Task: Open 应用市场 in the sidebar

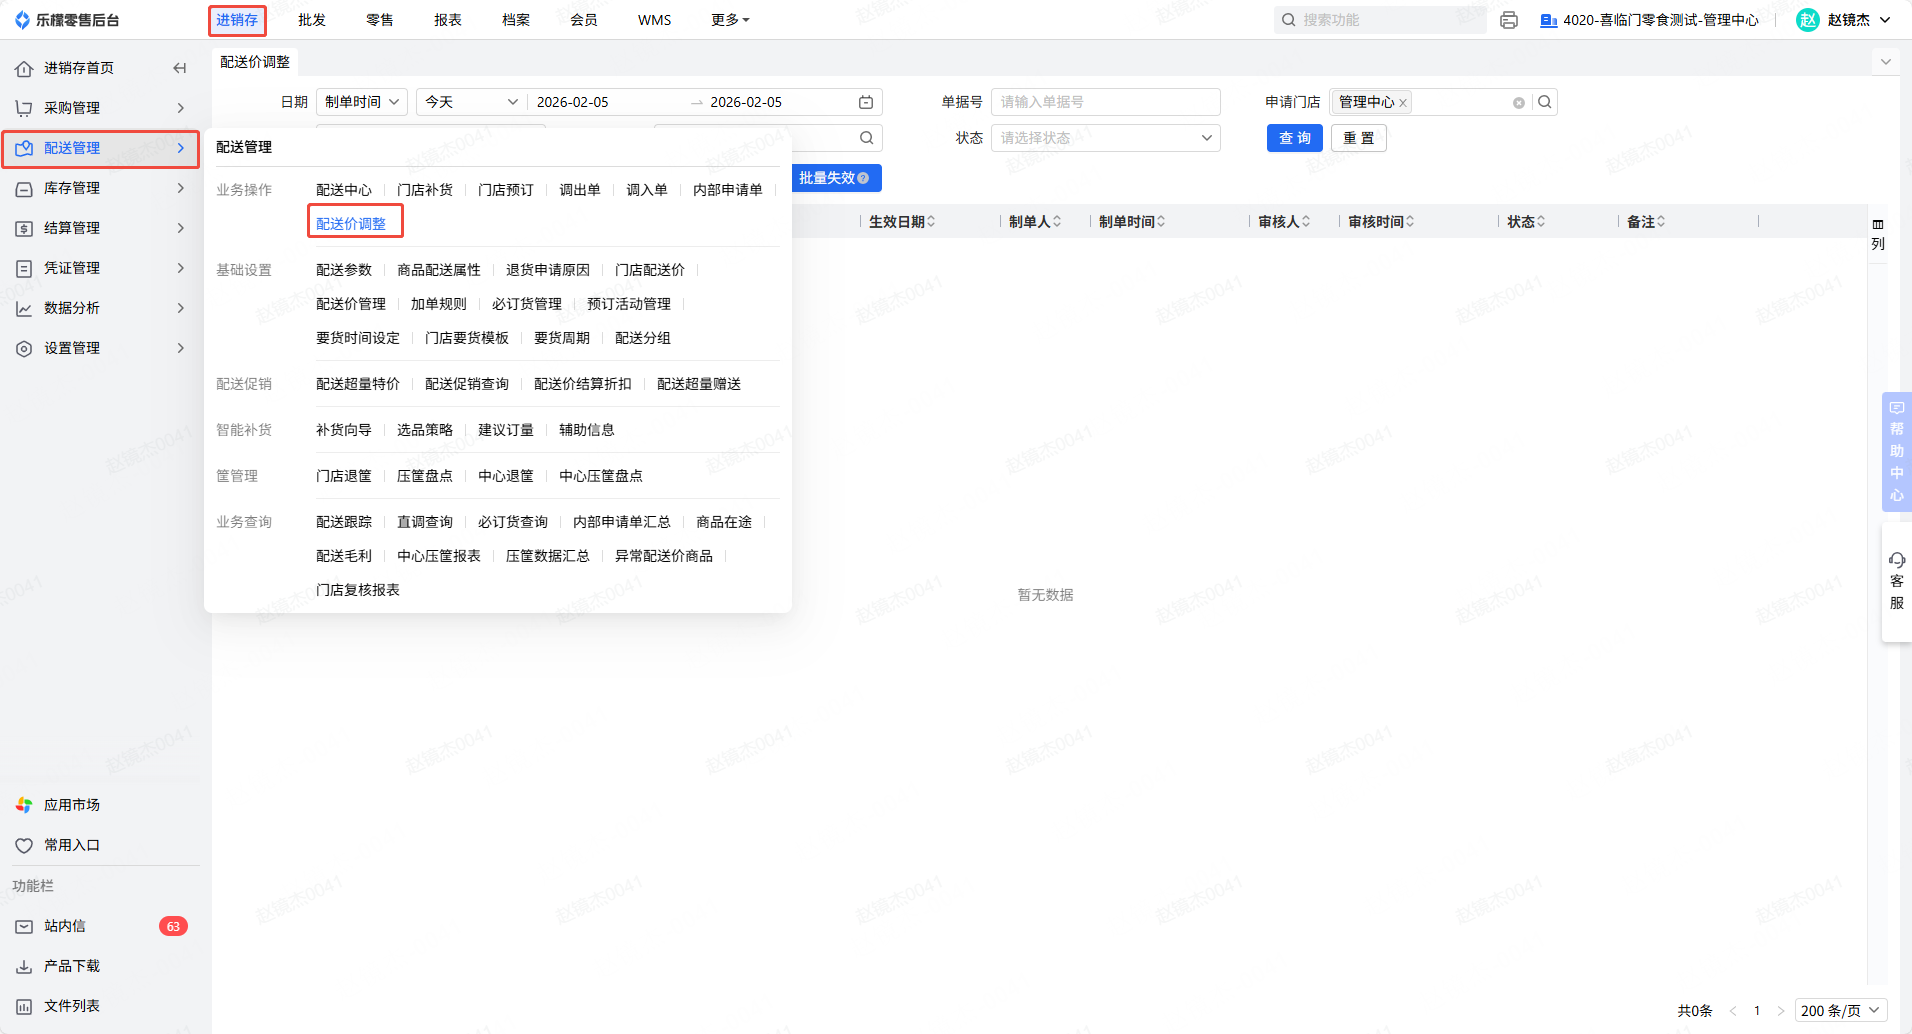Action: pos(100,805)
